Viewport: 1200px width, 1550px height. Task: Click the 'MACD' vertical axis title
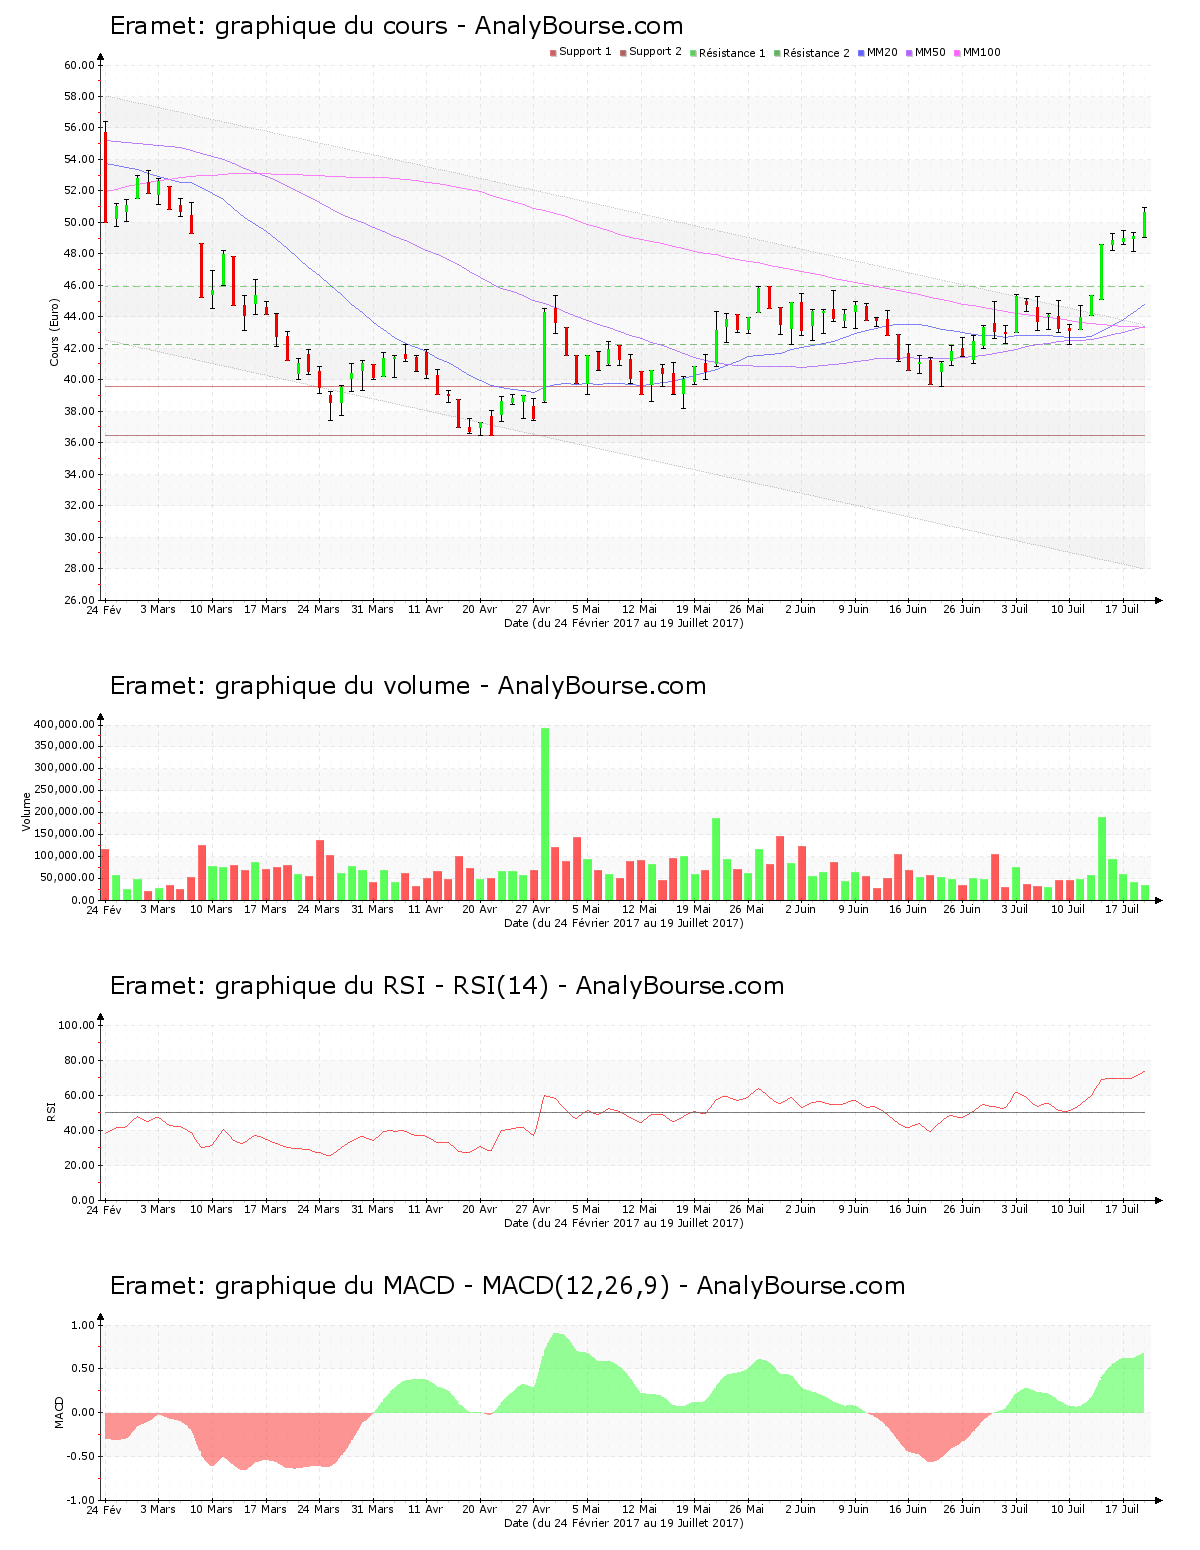pos(59,1412)
